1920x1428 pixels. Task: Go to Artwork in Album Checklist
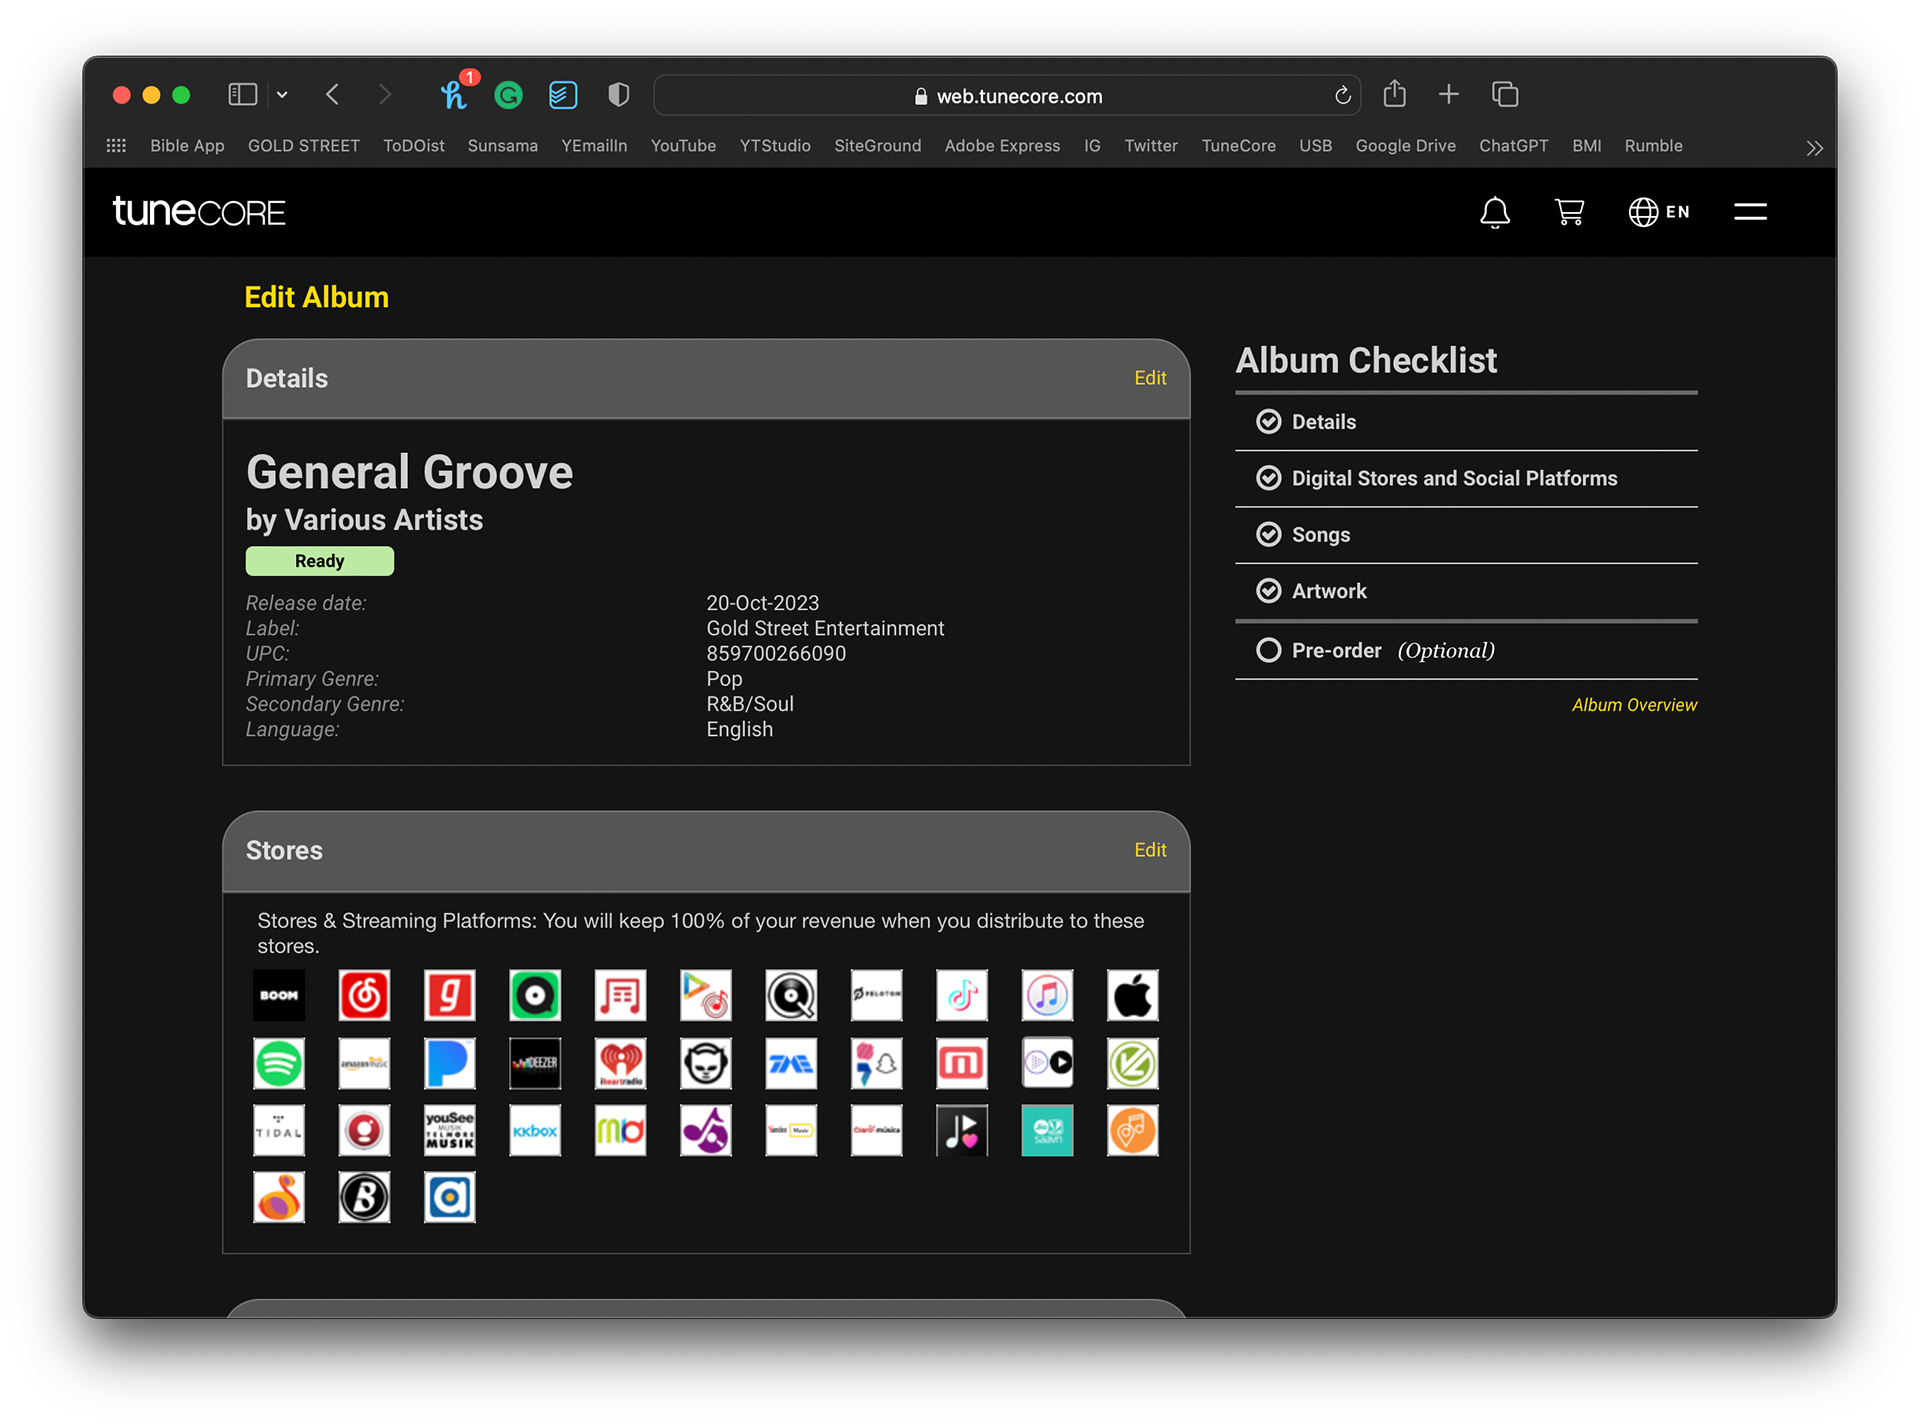pos(1329,591)
